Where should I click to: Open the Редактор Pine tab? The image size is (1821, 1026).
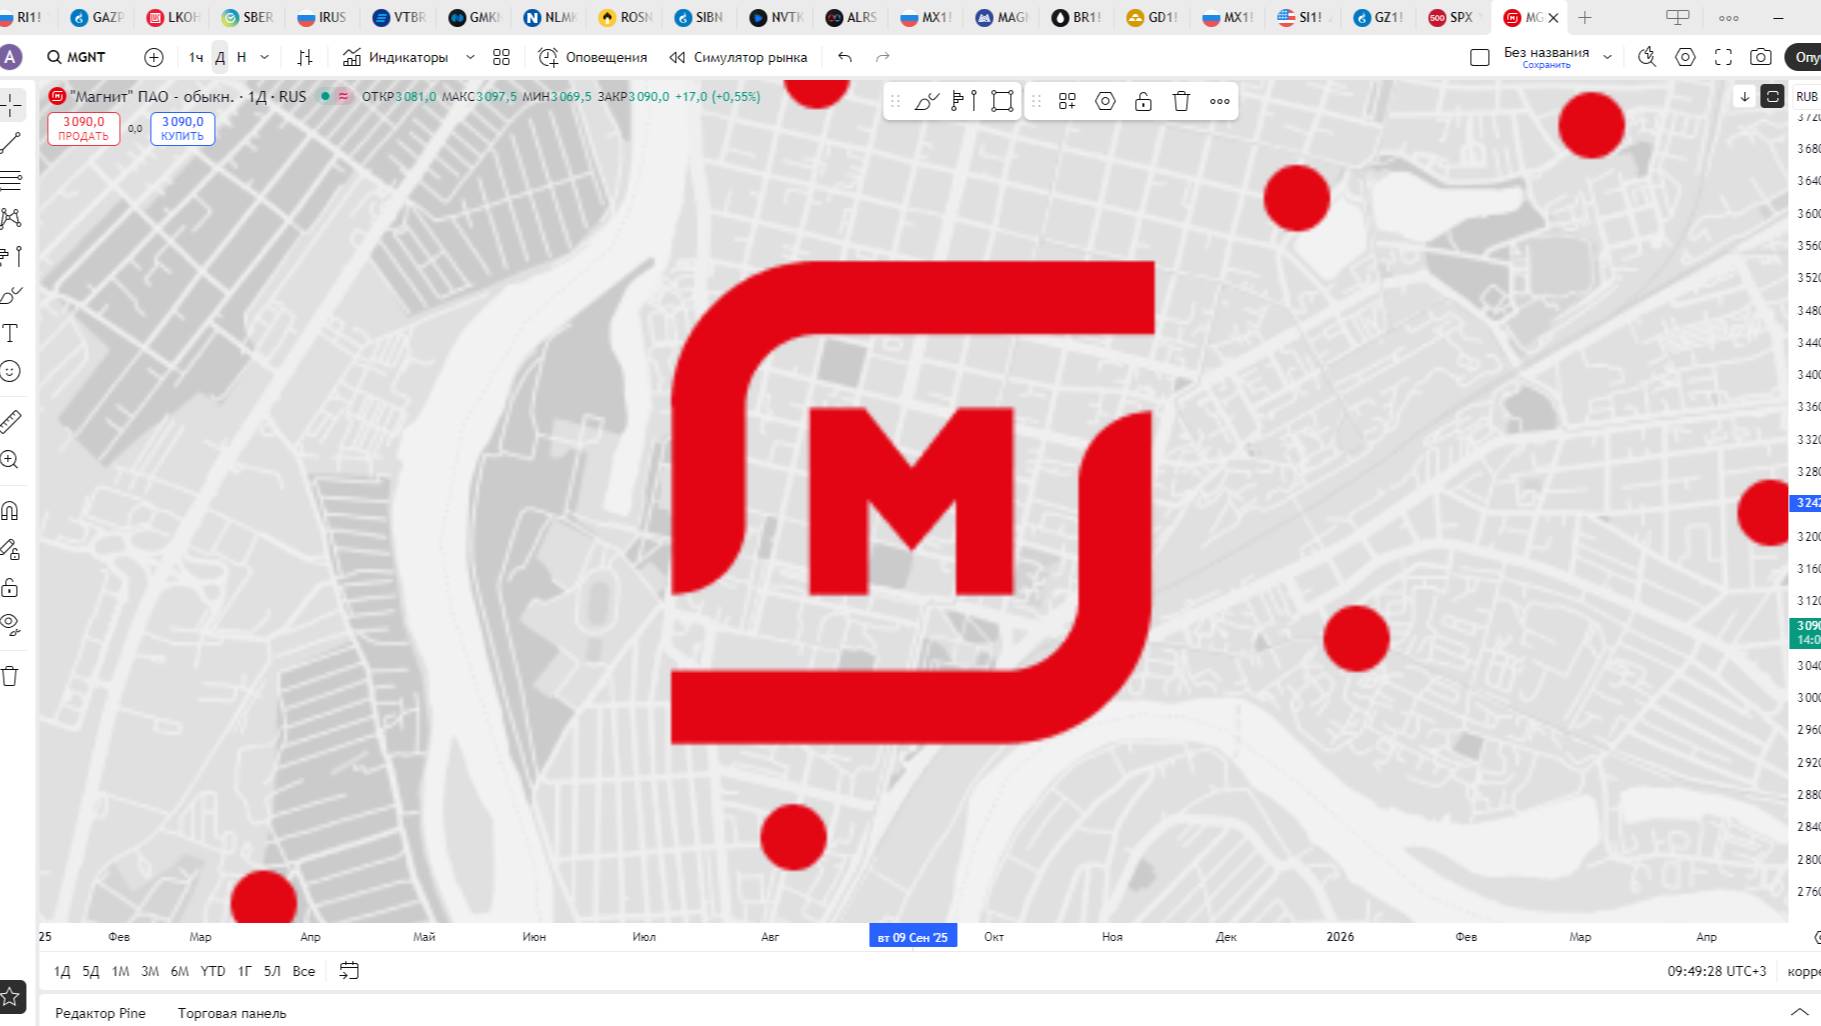coord(100,1013)
